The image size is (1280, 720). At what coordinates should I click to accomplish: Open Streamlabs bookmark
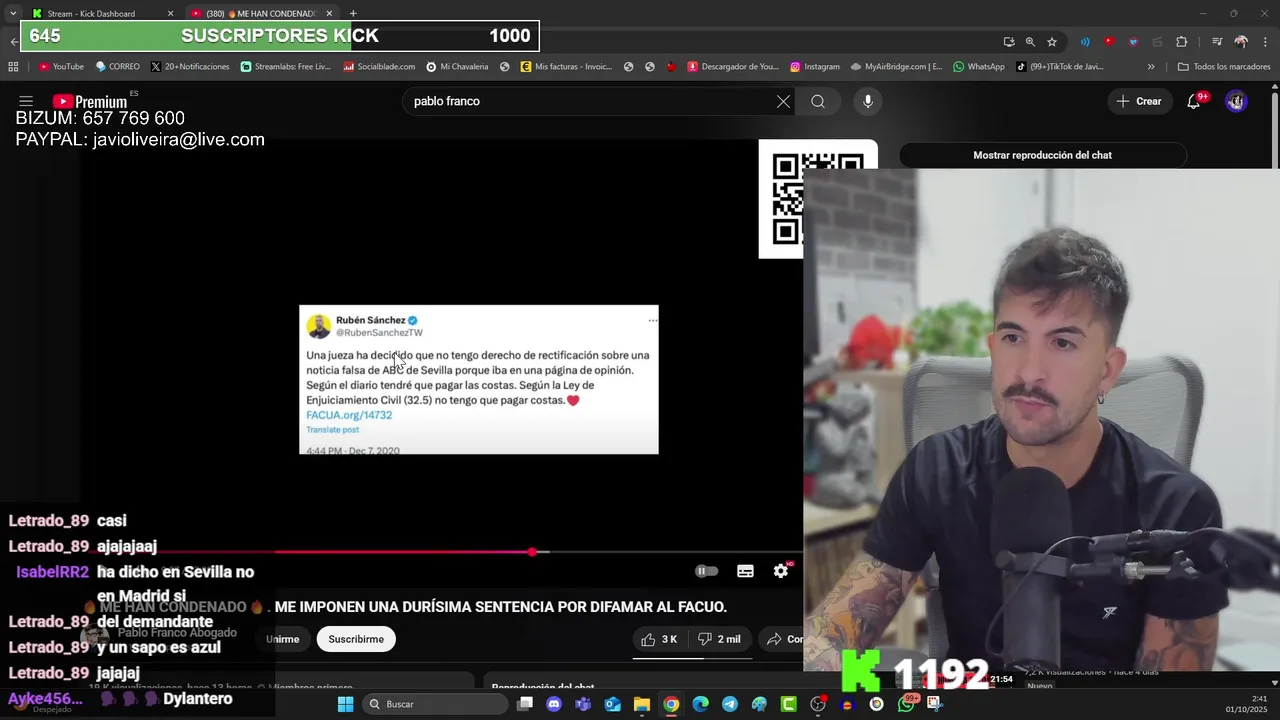tap(286, 67)
